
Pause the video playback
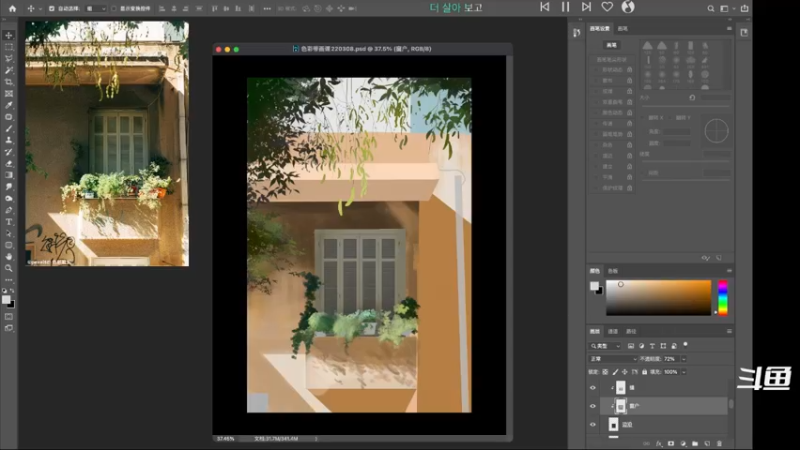click(x=565, y=7)
